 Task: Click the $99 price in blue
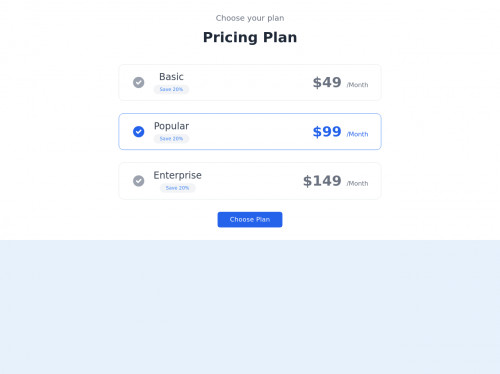327,132
